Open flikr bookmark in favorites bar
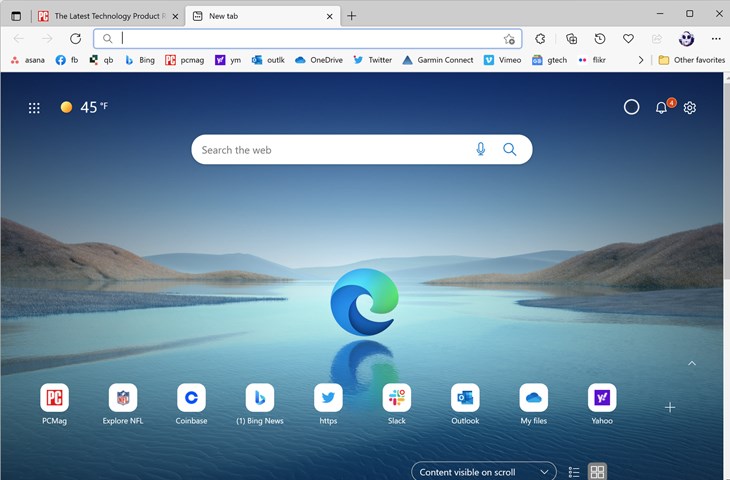The width and height of the screenshot is (730, 480). pyautogui.click(x=592, y=60)
